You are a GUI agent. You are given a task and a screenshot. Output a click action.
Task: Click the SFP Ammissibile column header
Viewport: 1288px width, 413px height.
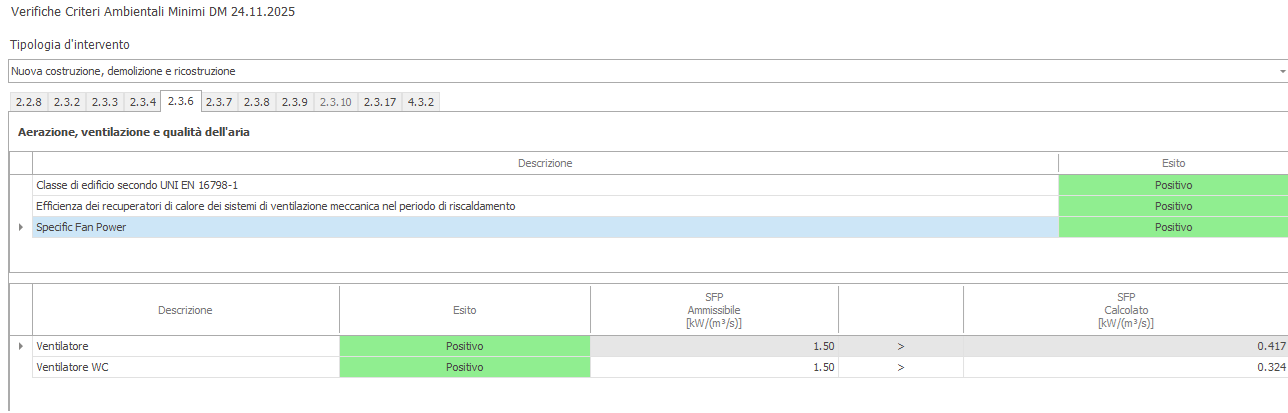[713, 310]
